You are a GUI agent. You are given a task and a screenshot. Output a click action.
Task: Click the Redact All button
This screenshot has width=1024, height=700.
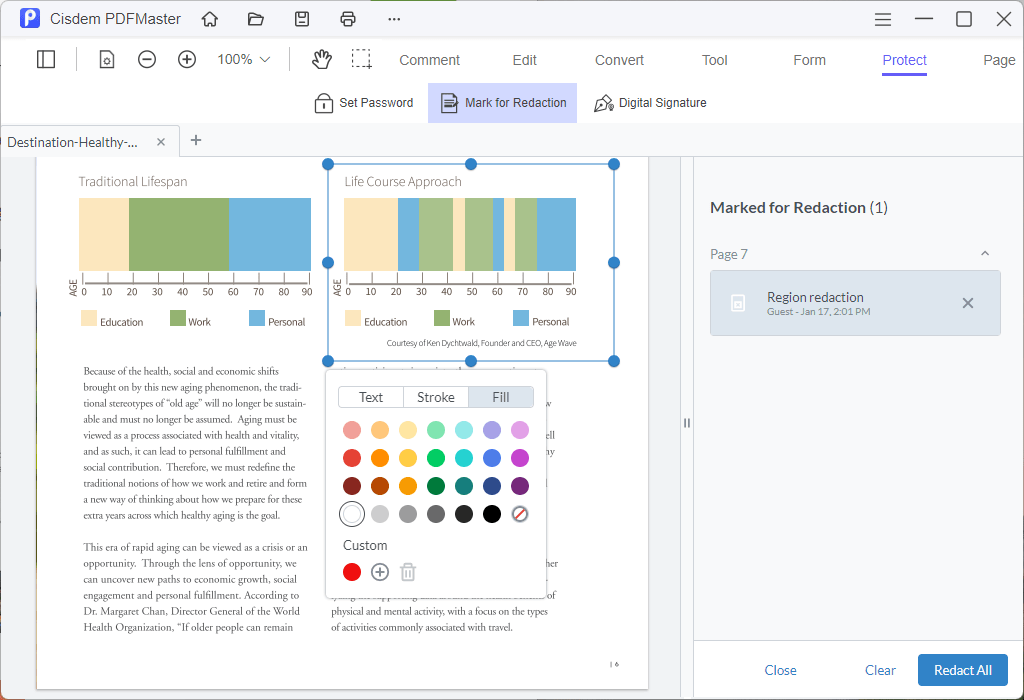coord(963,670)
